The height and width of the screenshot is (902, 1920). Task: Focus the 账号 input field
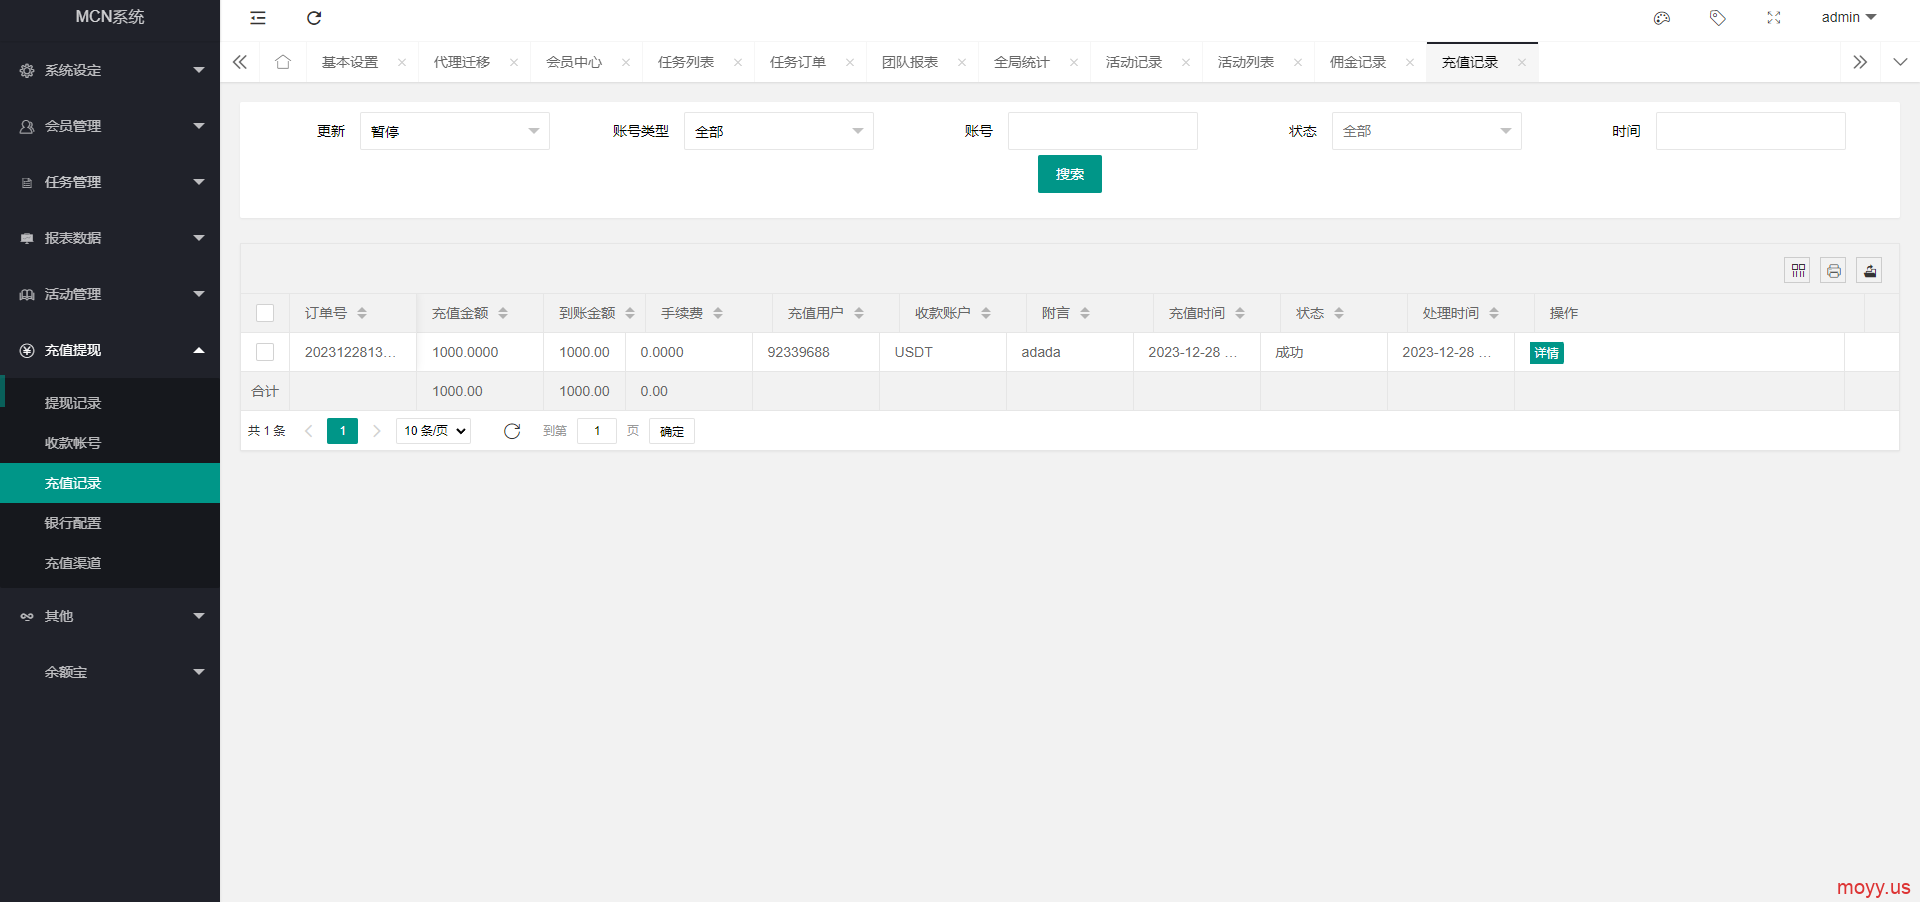click(x=1103, y=131)
